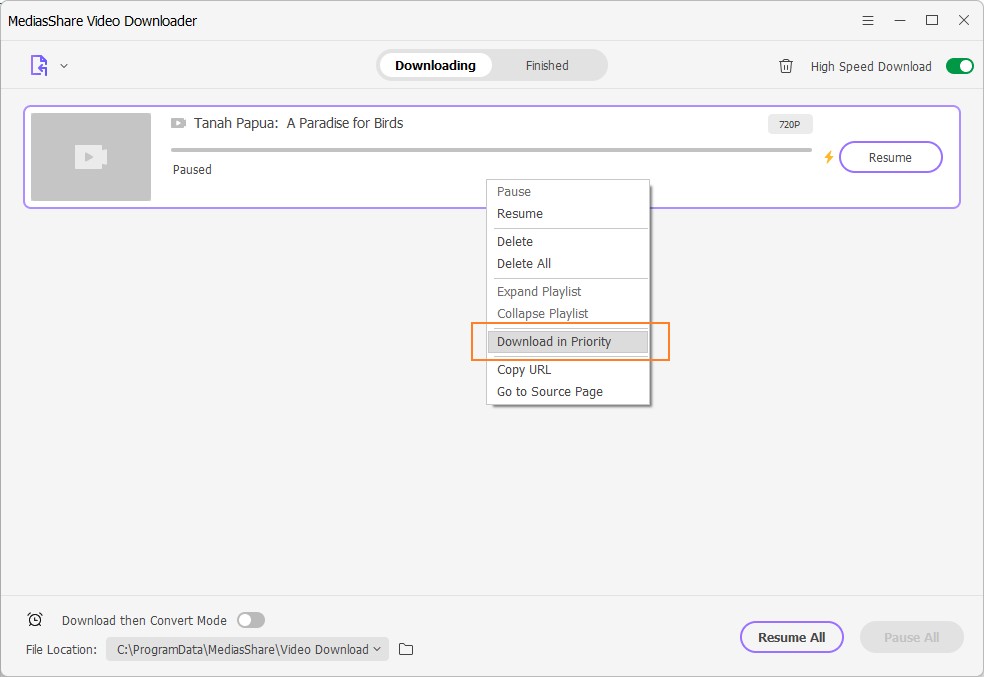Screen dimensions: 984x677
Task: Click the Resume All button
Action: 791,637
